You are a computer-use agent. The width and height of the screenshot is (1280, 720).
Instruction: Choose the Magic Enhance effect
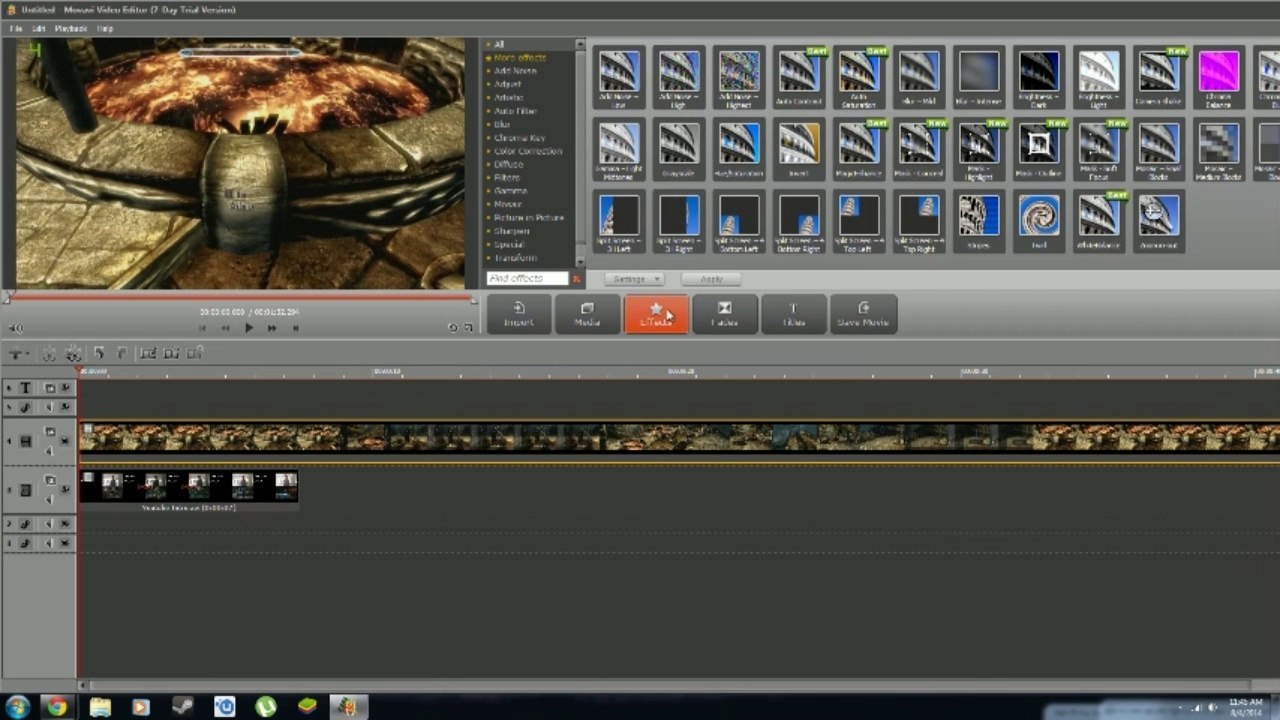(859, 149)
